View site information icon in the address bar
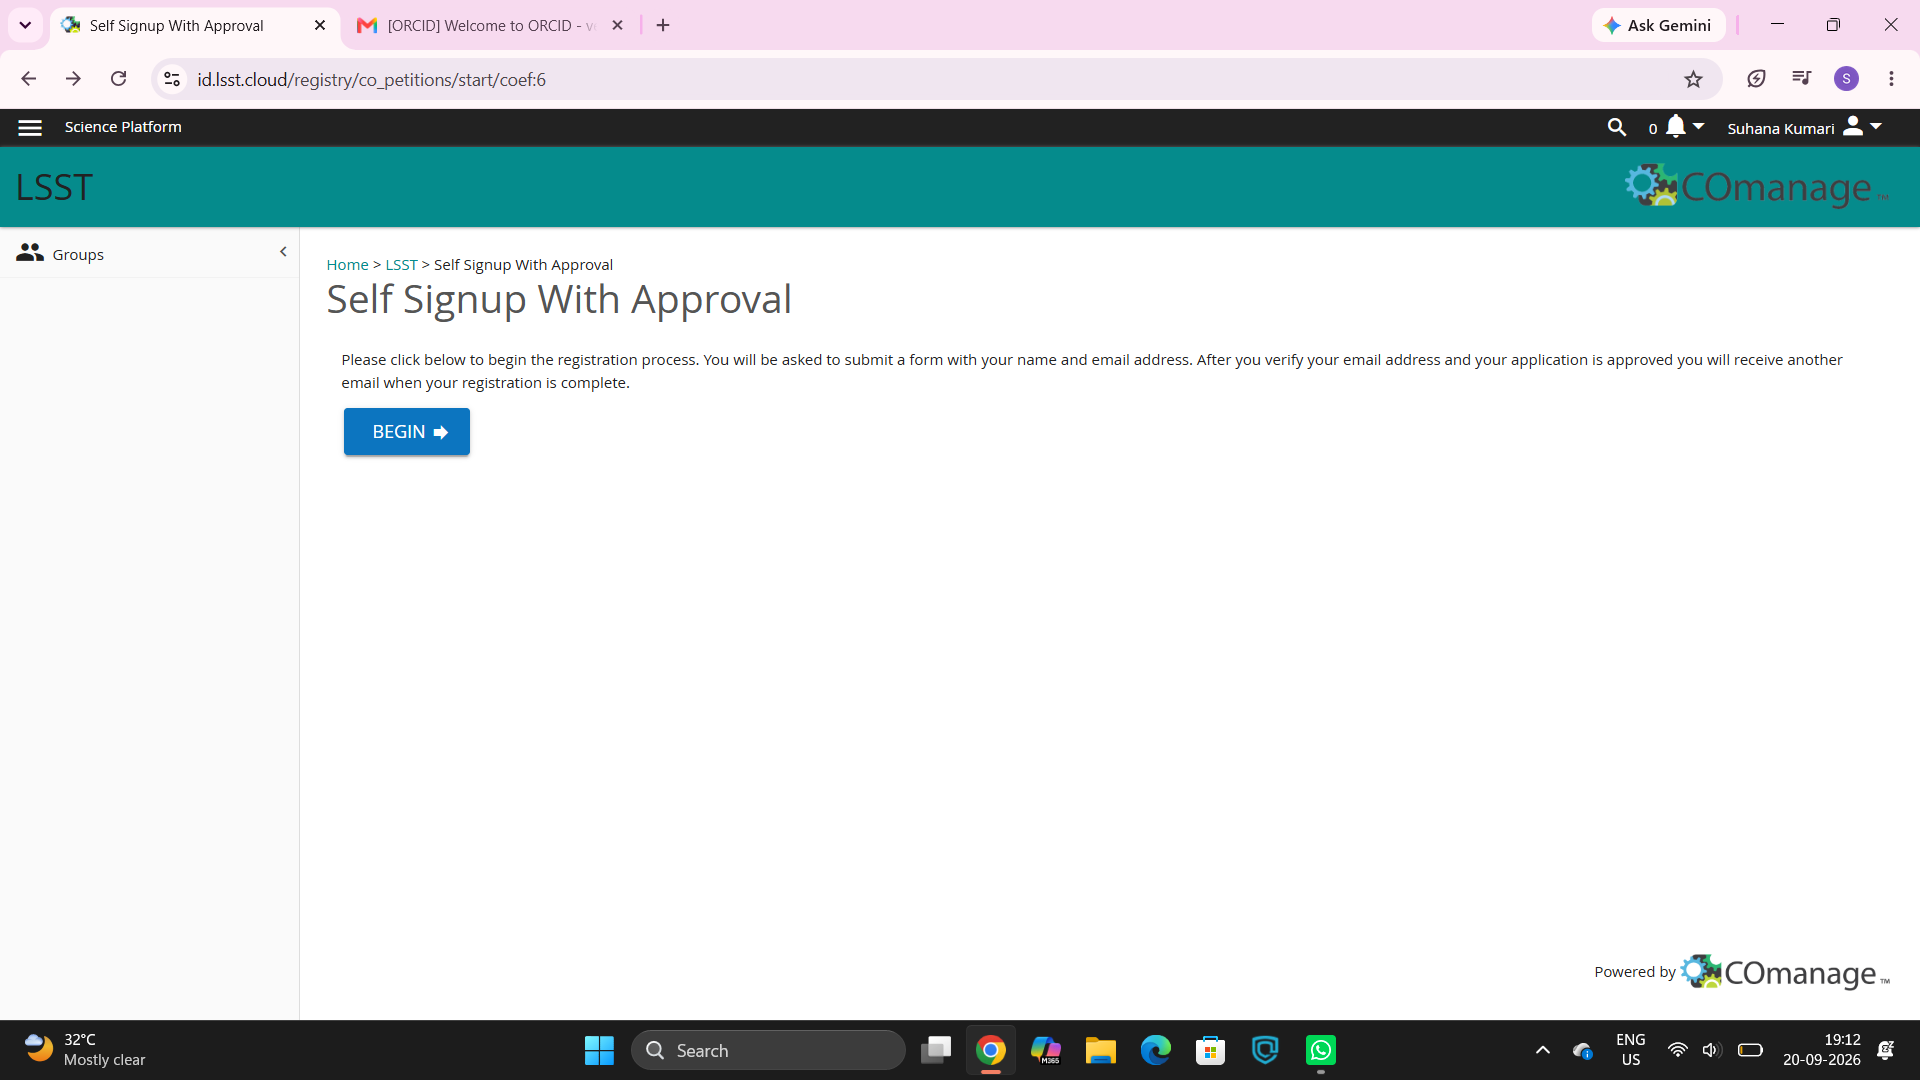The image size is (1920, 1080). [172, 79]
